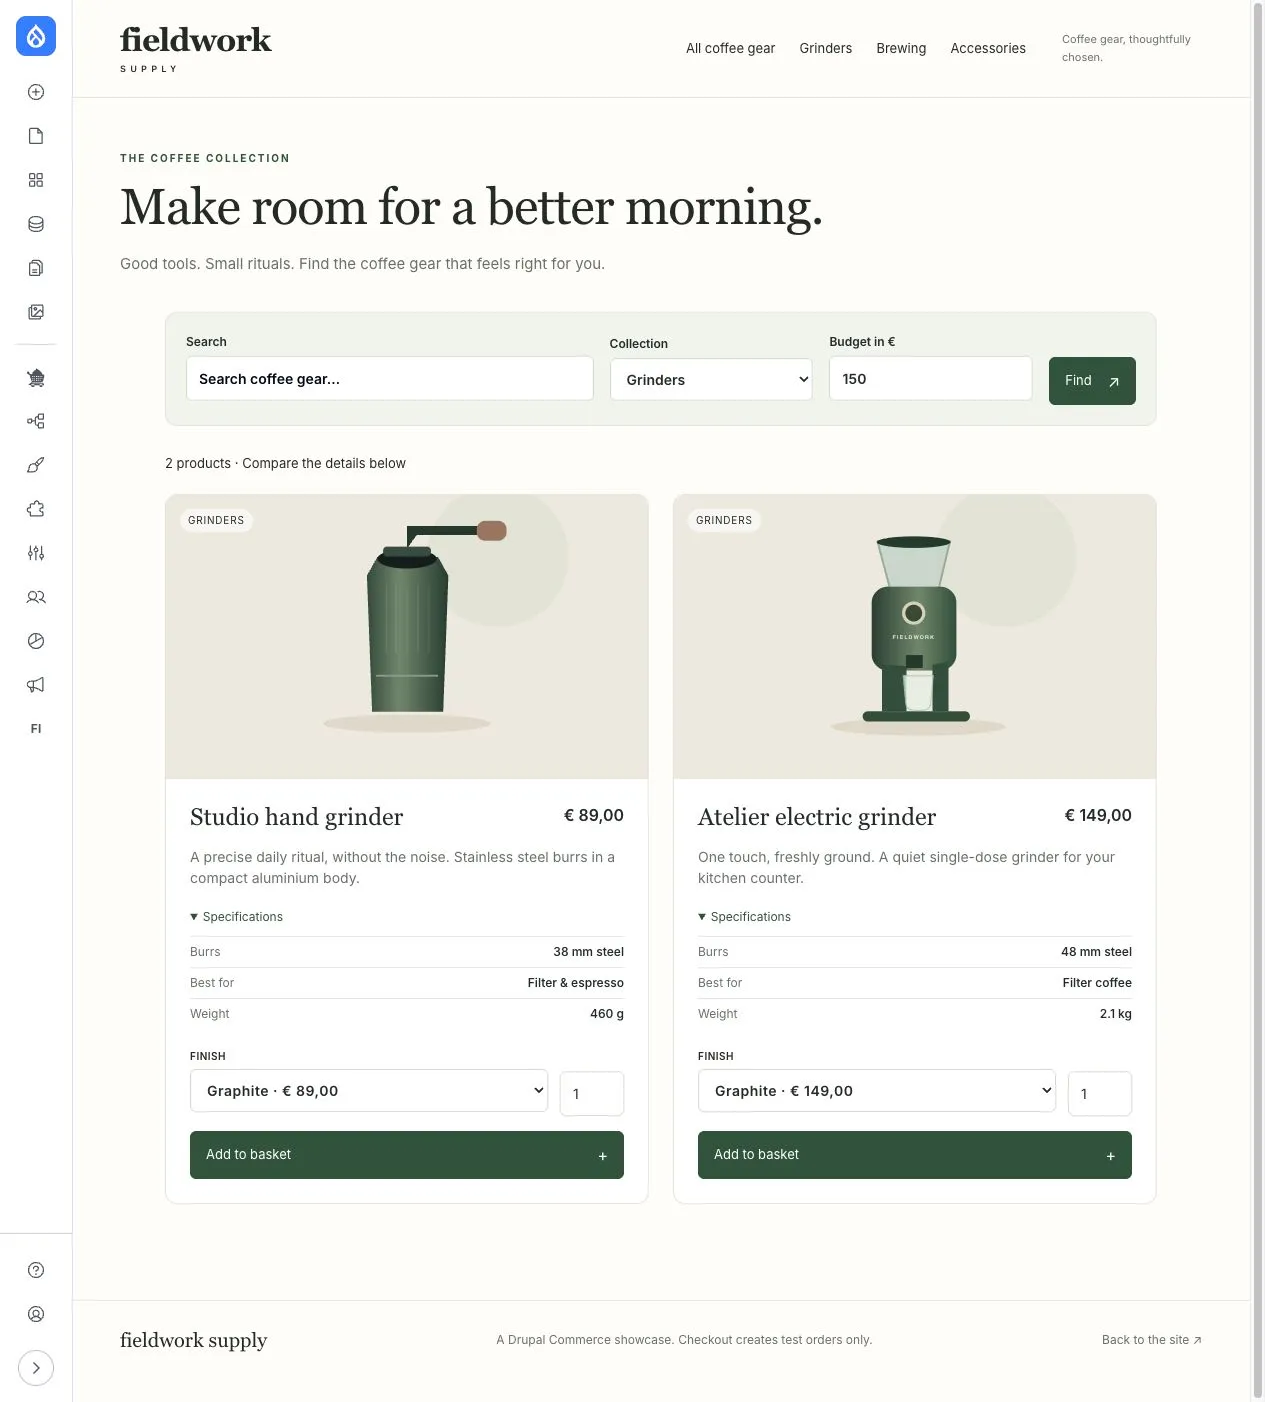Open the Brewing navigation item
This screenshot has height=1402, width=1265.
tap(901, 48)
